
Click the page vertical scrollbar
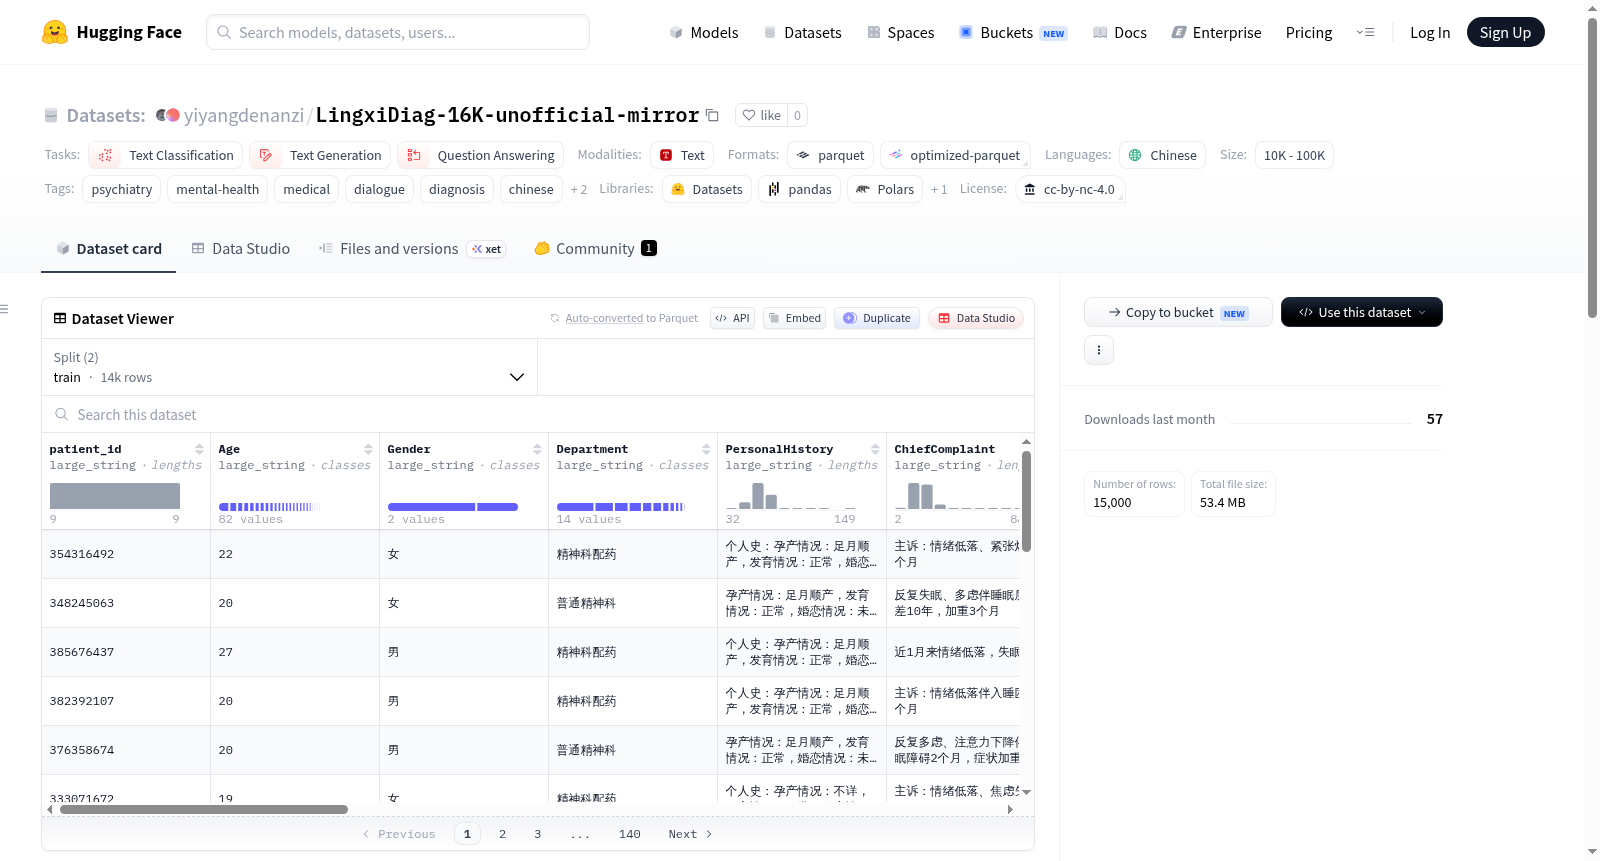pyautogui.click(x=1593, y=166)
